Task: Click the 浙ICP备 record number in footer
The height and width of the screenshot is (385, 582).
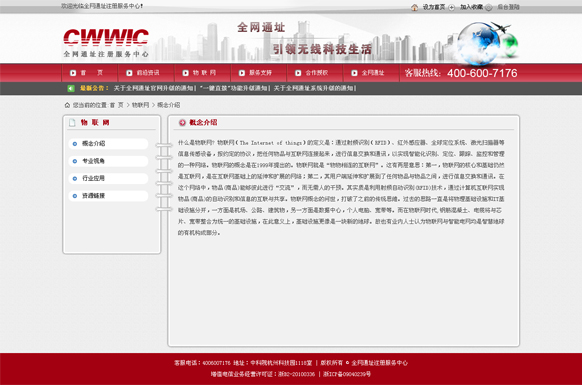Action: coord(347,374)
